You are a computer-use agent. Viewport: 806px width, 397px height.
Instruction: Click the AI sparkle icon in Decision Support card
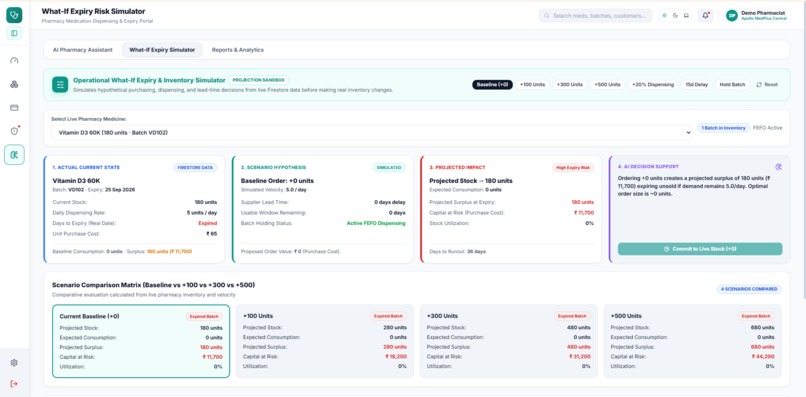coord(779,167)
